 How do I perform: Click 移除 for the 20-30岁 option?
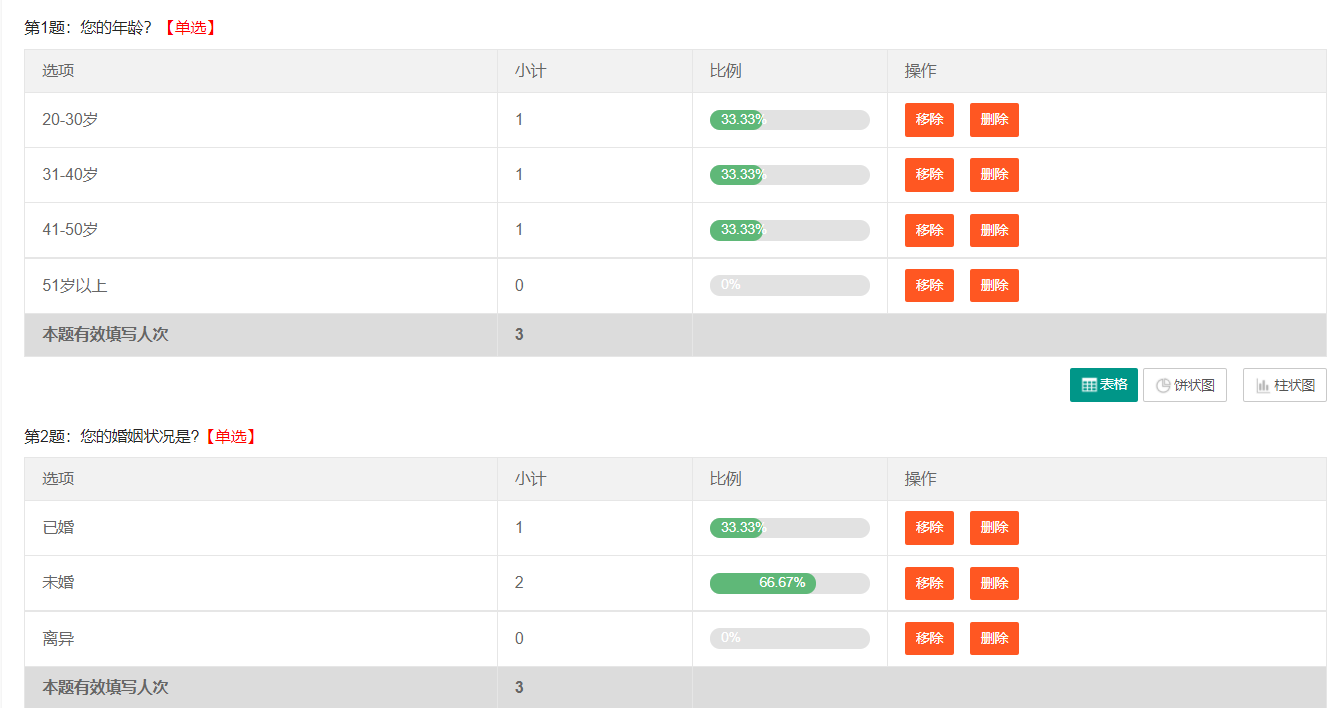point(929,120)
